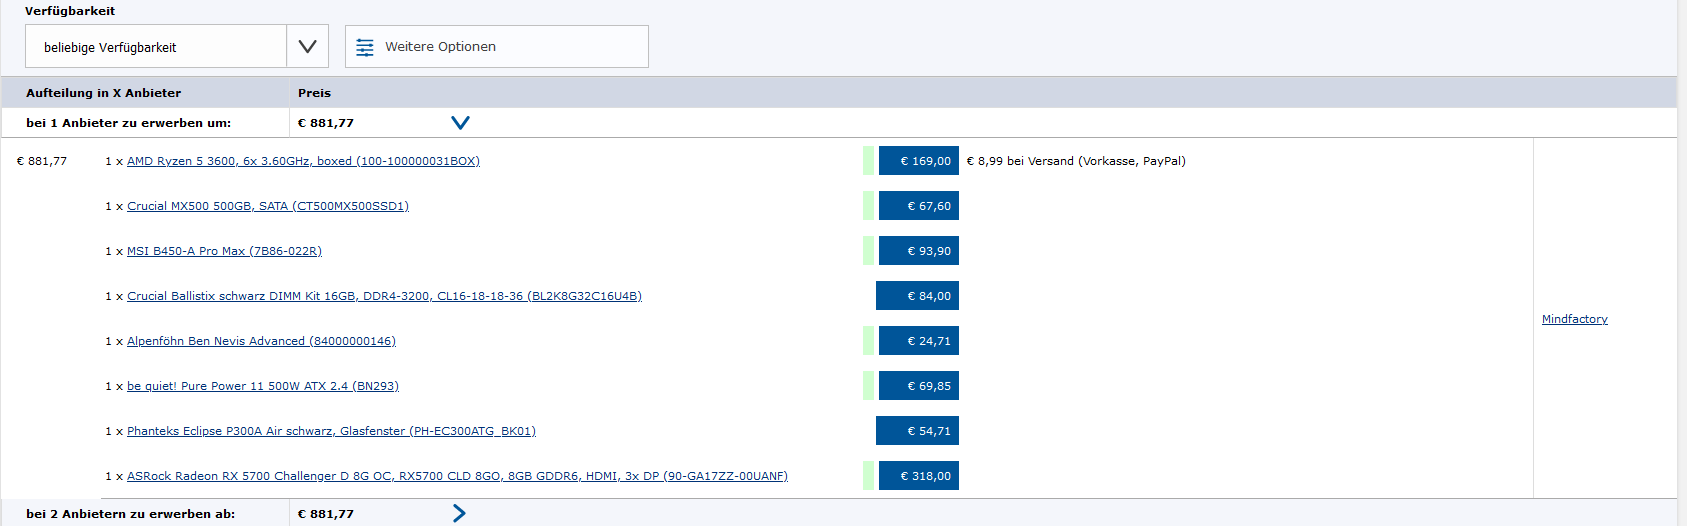Click the € 318,00 price button

click(919, 475)
